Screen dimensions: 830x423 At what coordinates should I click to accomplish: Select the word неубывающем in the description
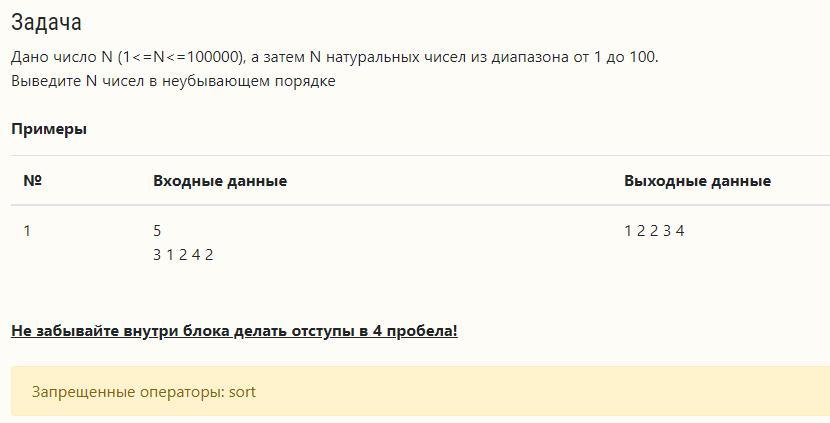[216, 82]
